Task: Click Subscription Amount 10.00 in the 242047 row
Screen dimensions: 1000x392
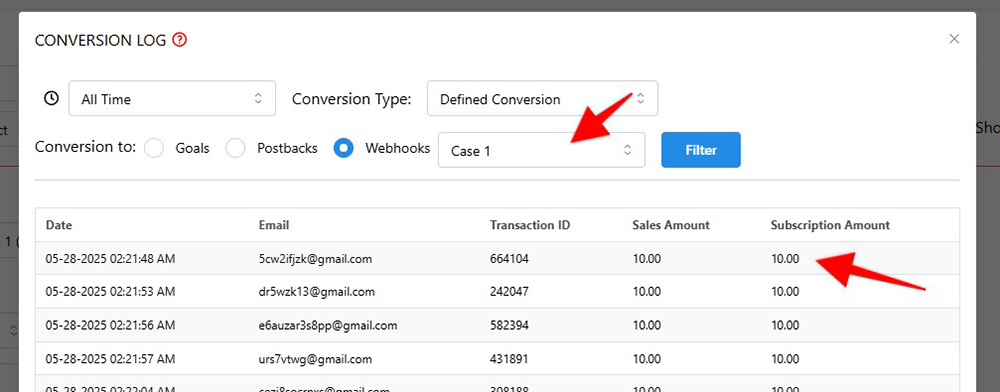Action: point(784,292)
